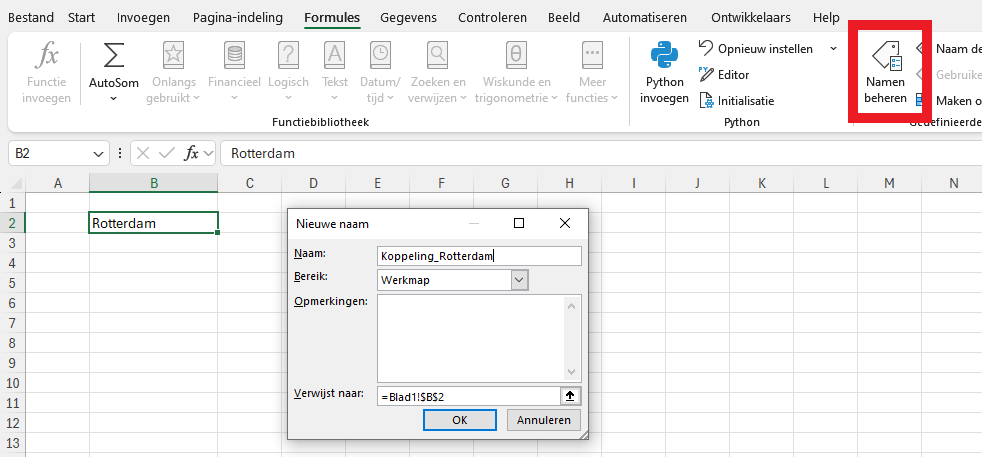Open Zoeken en verwijzen functions menu
The image size is (982, 457).
[438, 74]
